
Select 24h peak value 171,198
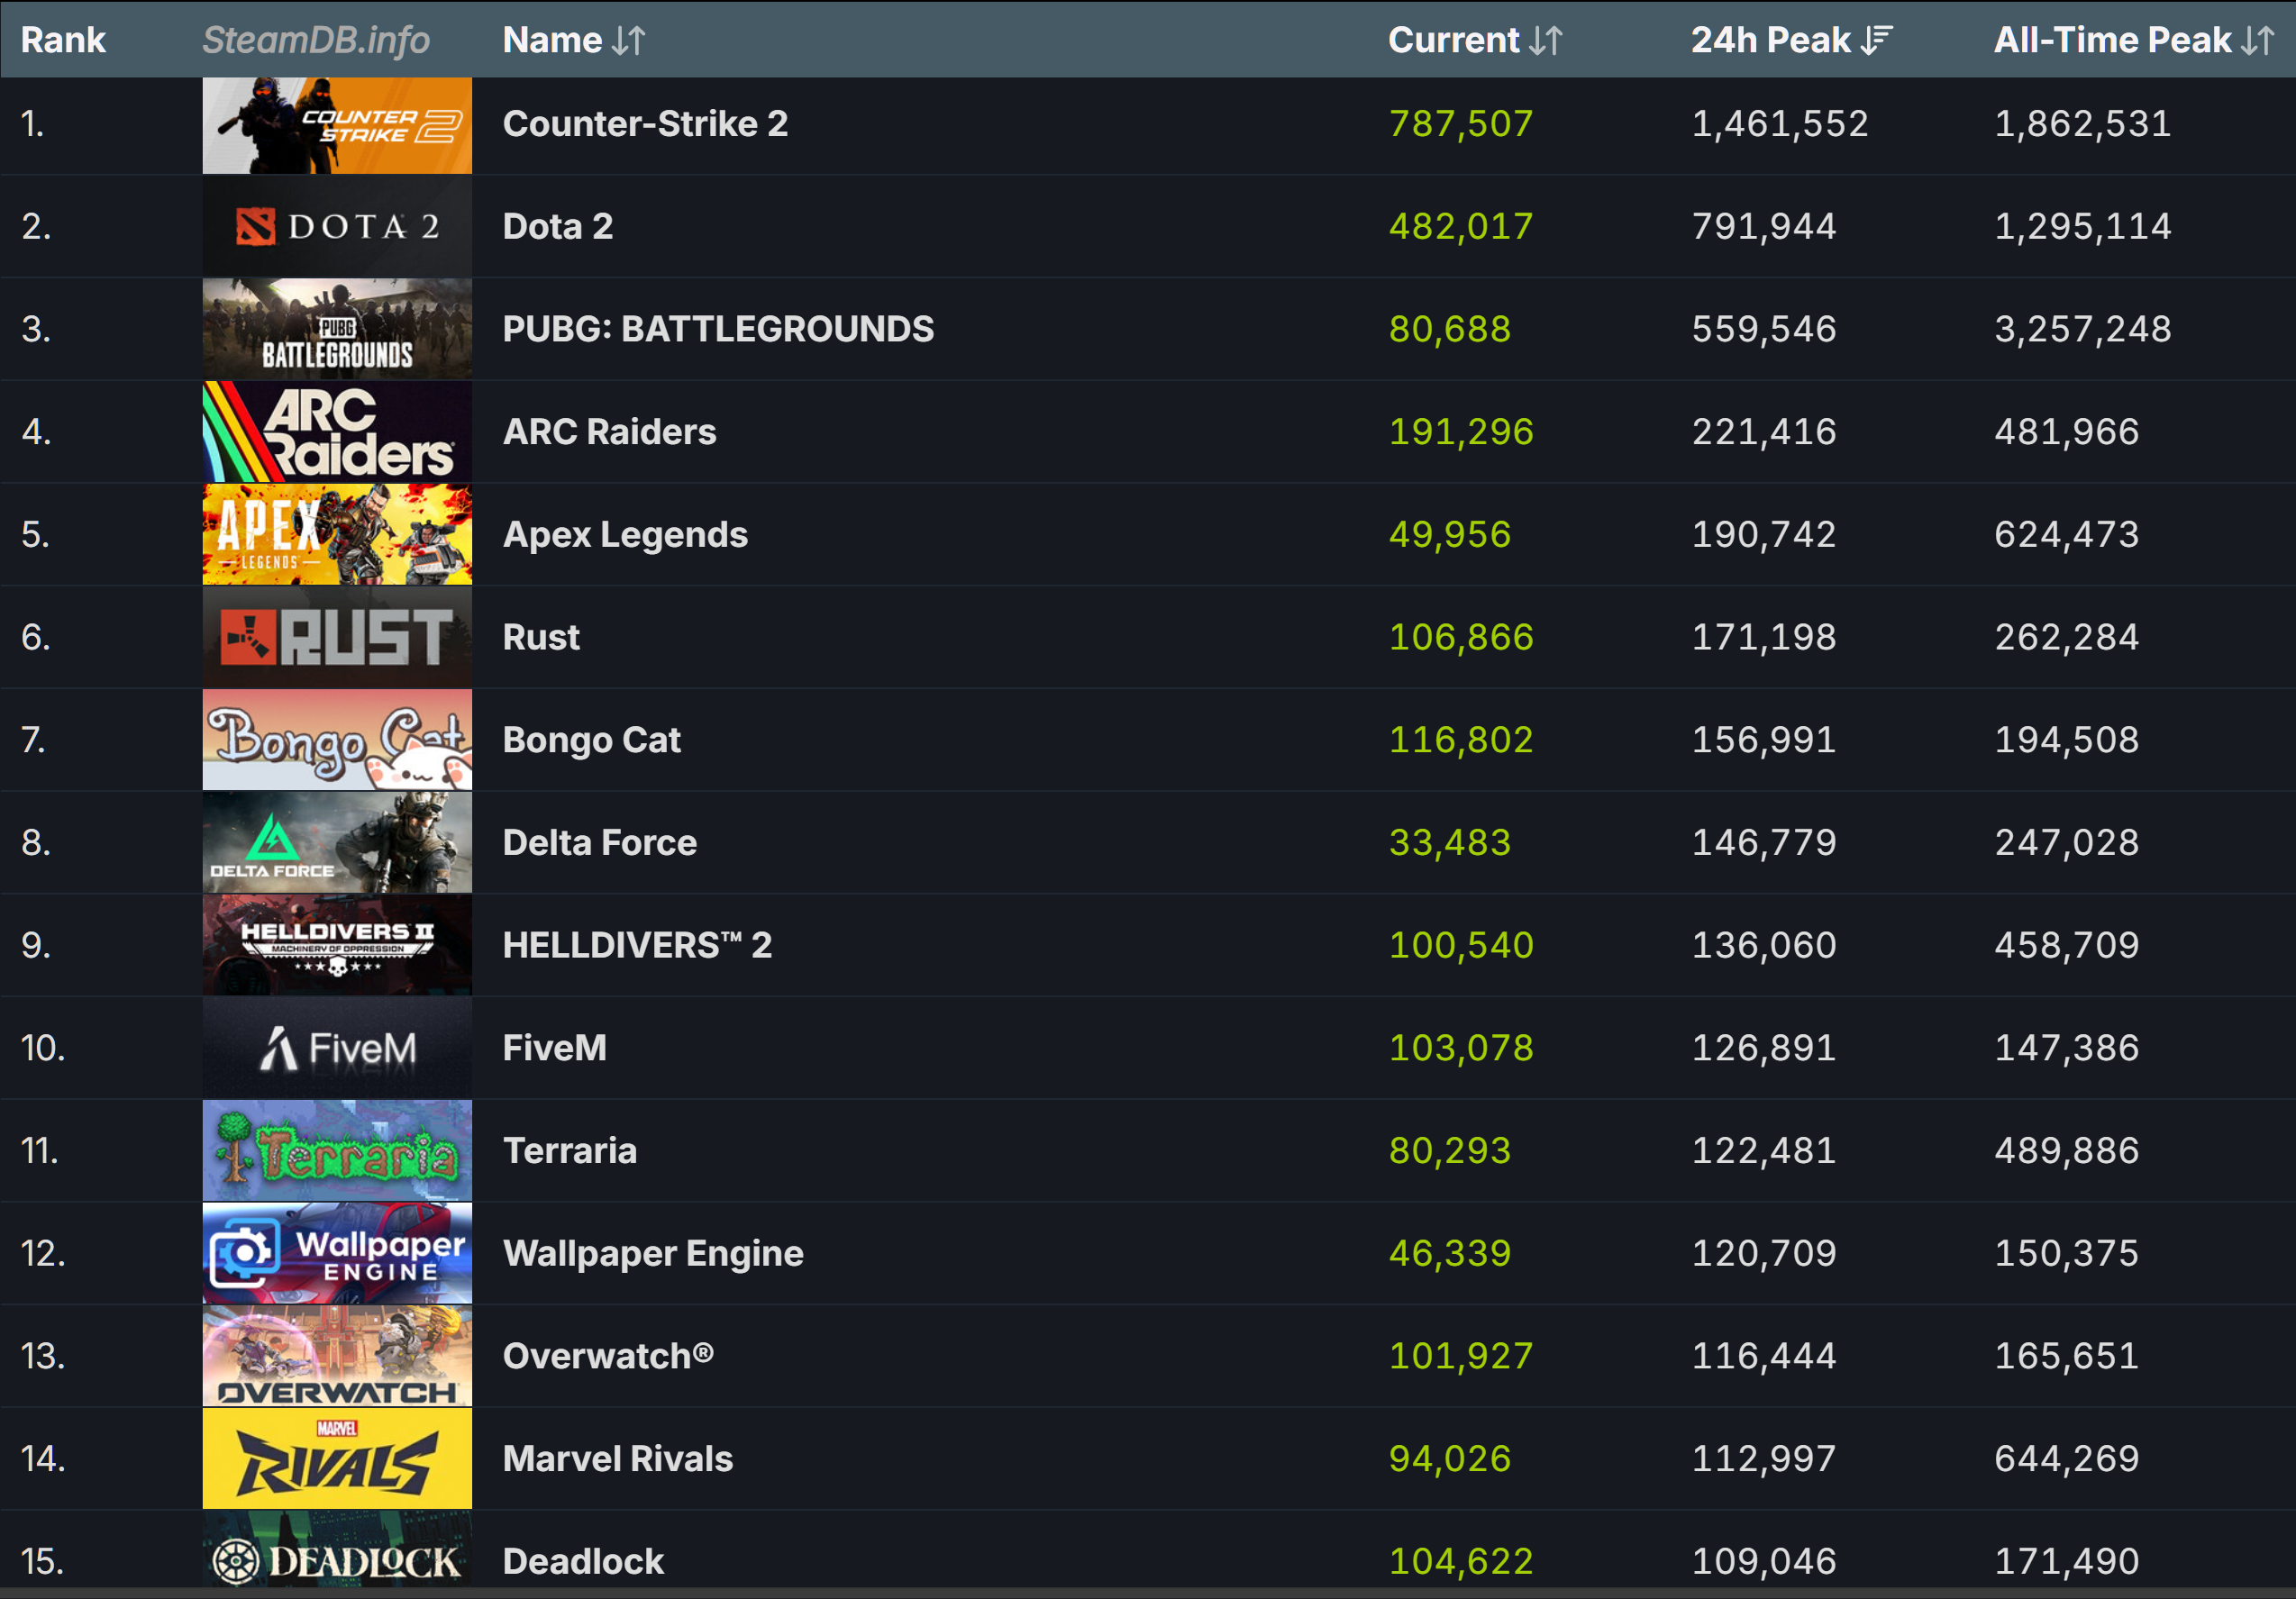[1764, 638]
